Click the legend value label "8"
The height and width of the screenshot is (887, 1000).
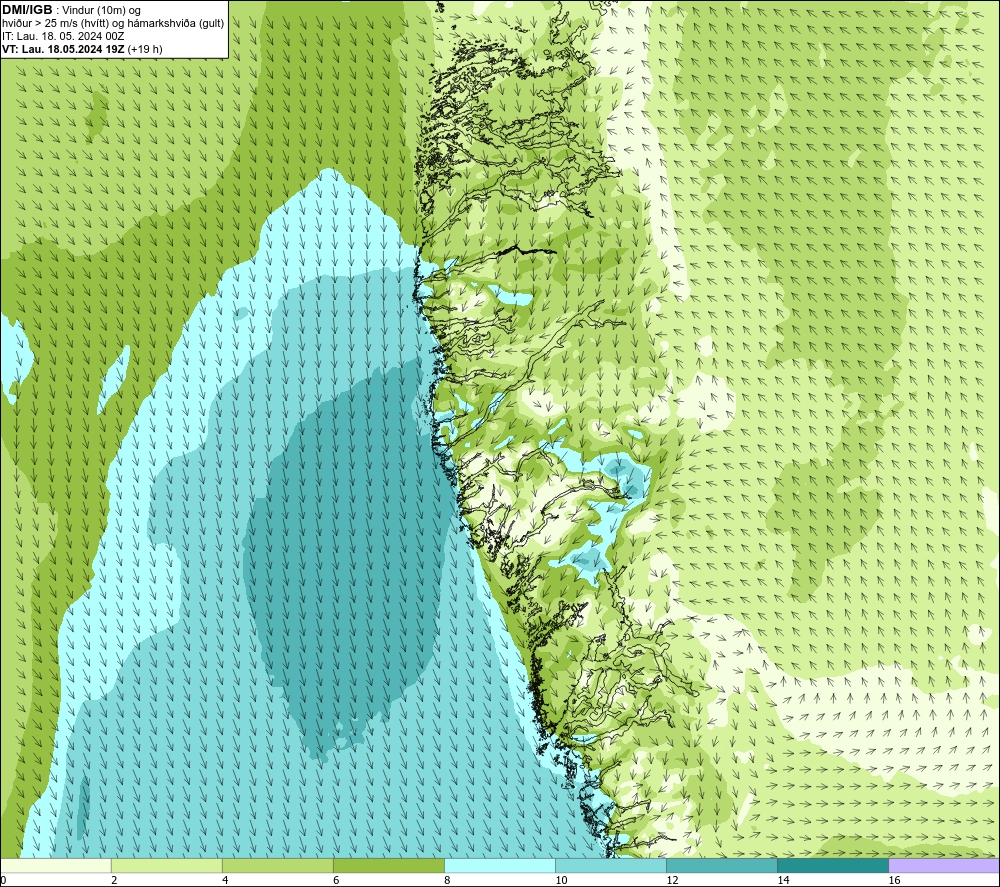point(447,880)
